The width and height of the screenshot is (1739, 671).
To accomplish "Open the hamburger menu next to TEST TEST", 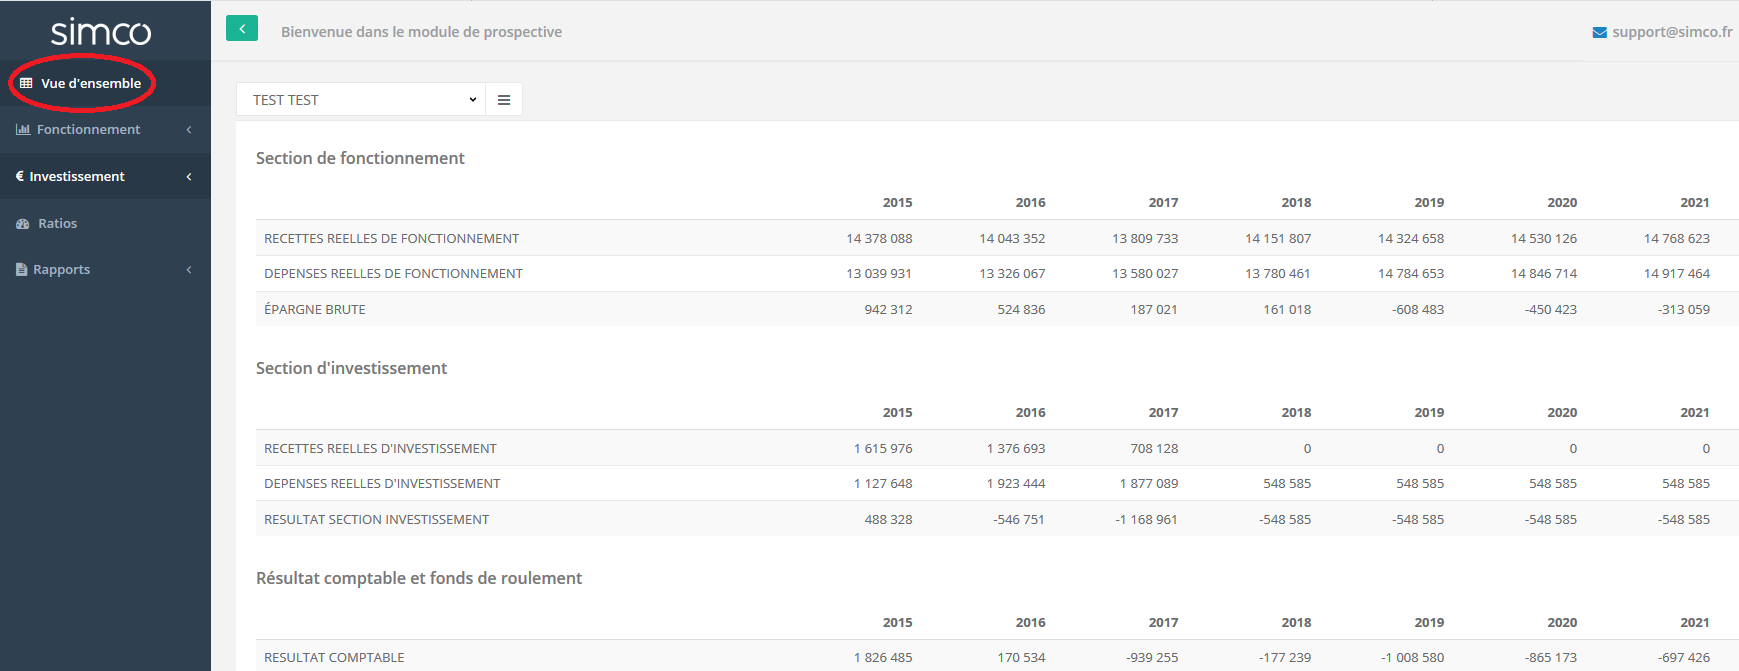I will coord(504,100).
